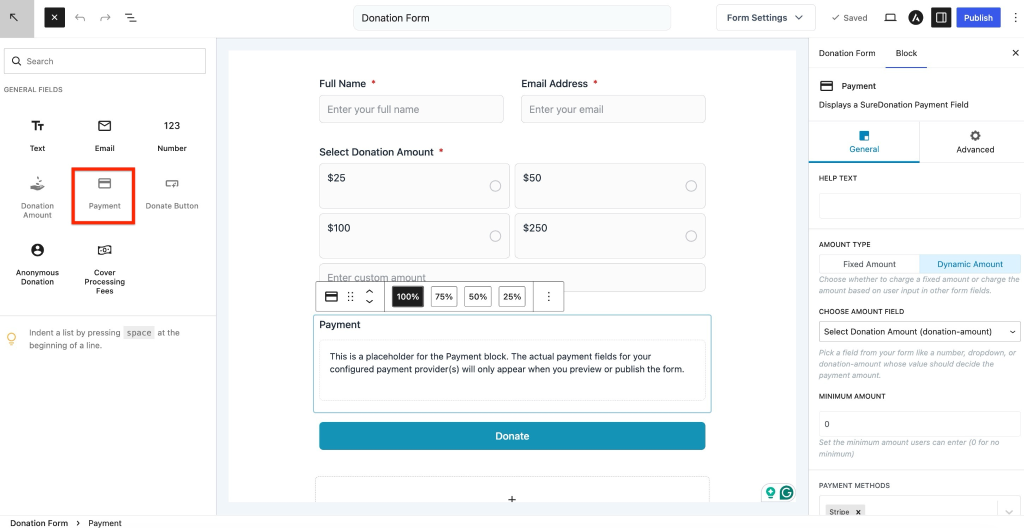Click Donation Form in bottom breadcrumb

coord(39,523)
